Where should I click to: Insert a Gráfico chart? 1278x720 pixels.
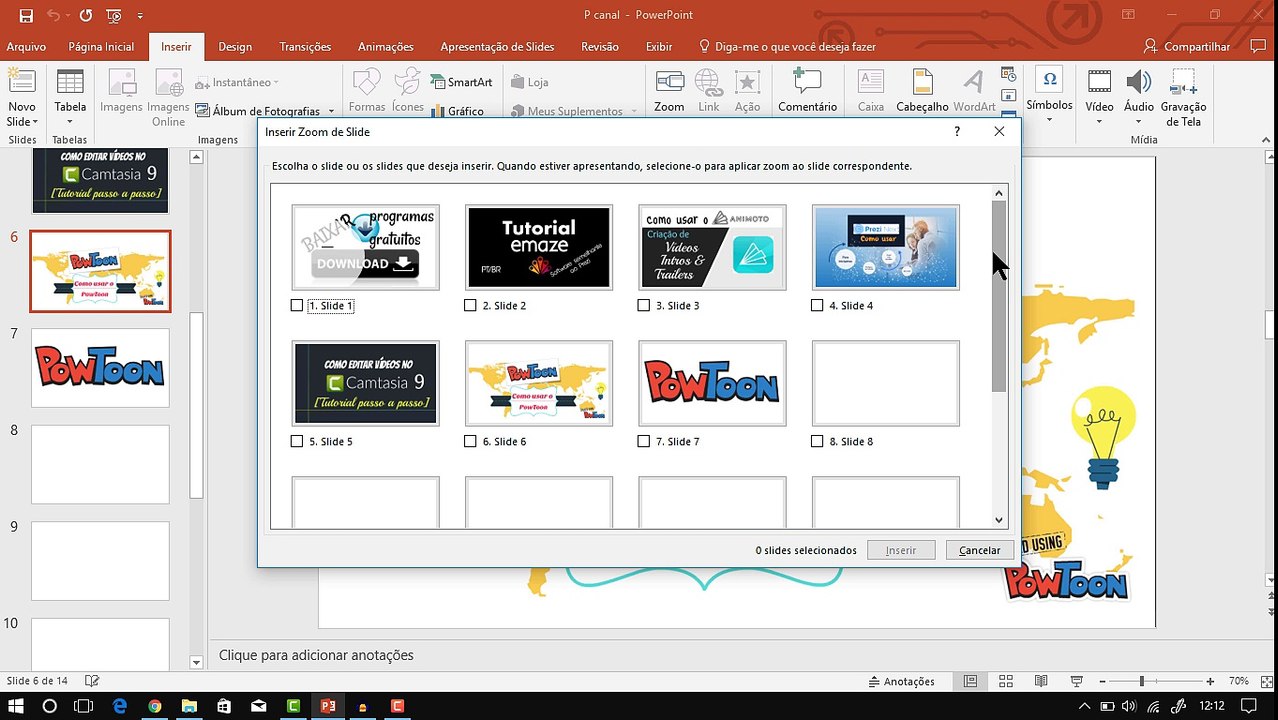pyautogui.click(x=458, y=111)
